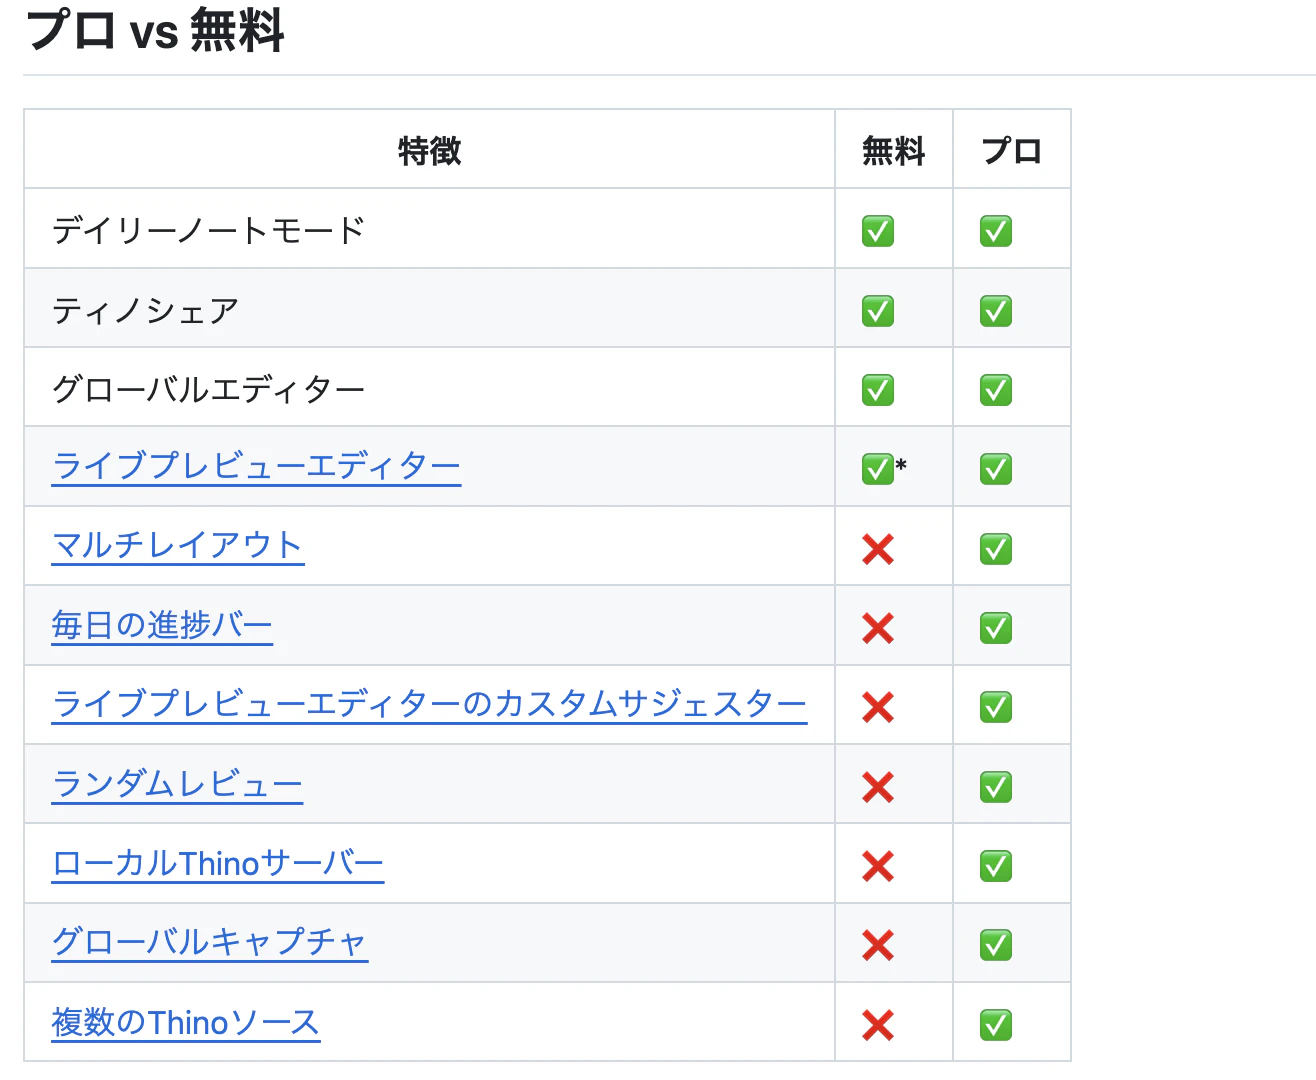1316x1080 pixels.
Task: Click the プロ check mark for グローバルエディター
Action: [996, 390]
